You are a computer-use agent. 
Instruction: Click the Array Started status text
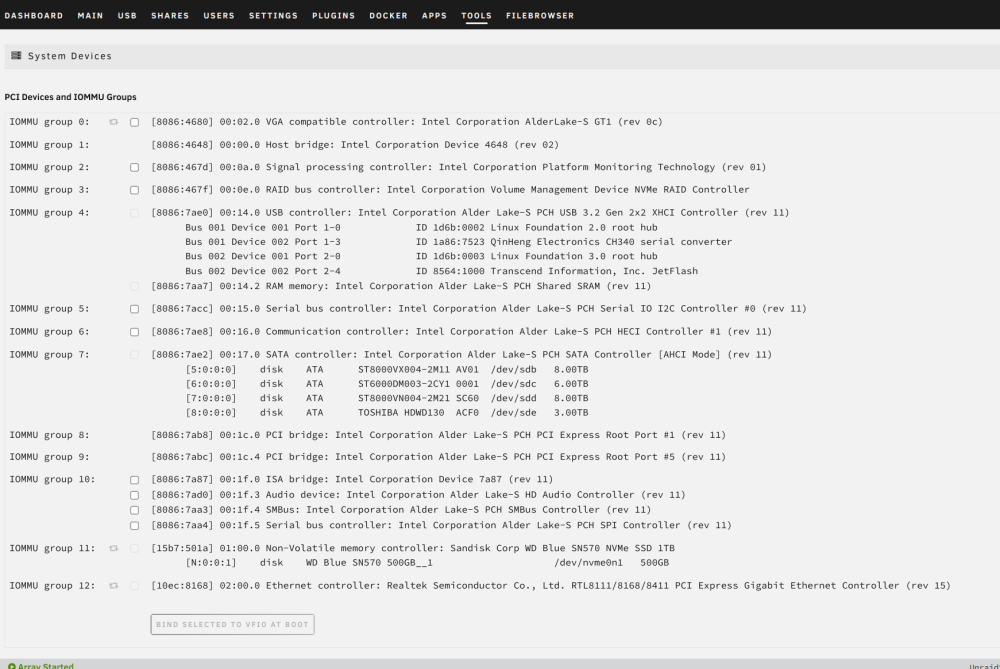click(x=45, y=666)
